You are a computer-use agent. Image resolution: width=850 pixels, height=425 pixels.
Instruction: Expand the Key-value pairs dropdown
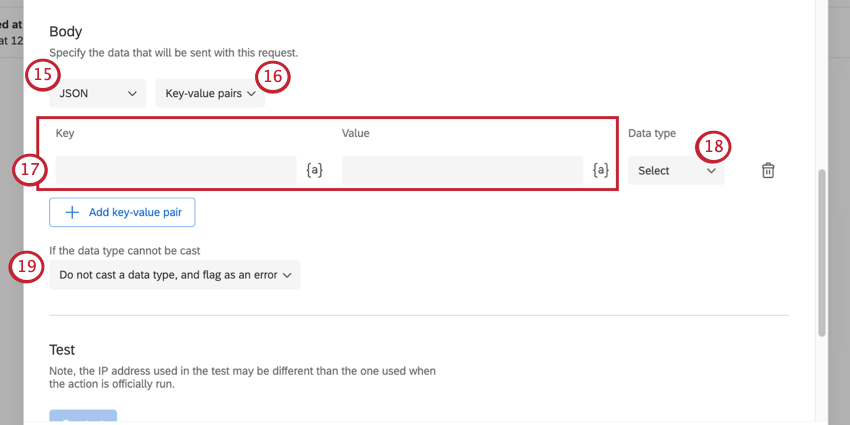210,94
